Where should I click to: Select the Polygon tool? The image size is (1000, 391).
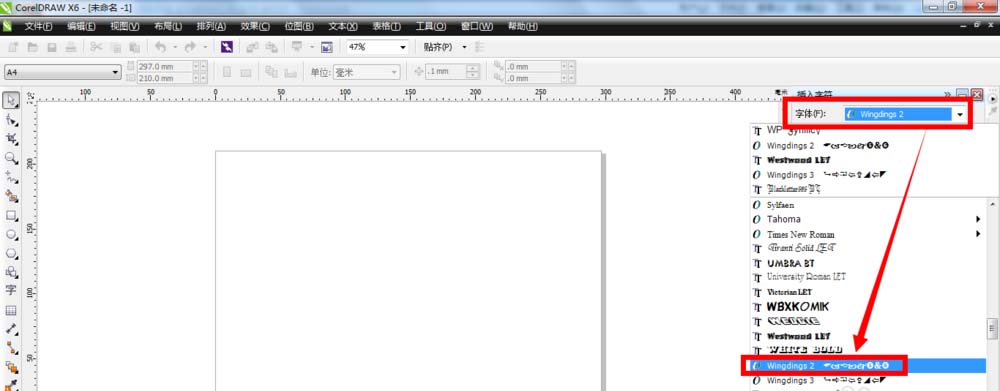pyautogui.click(x=11, y=253)
